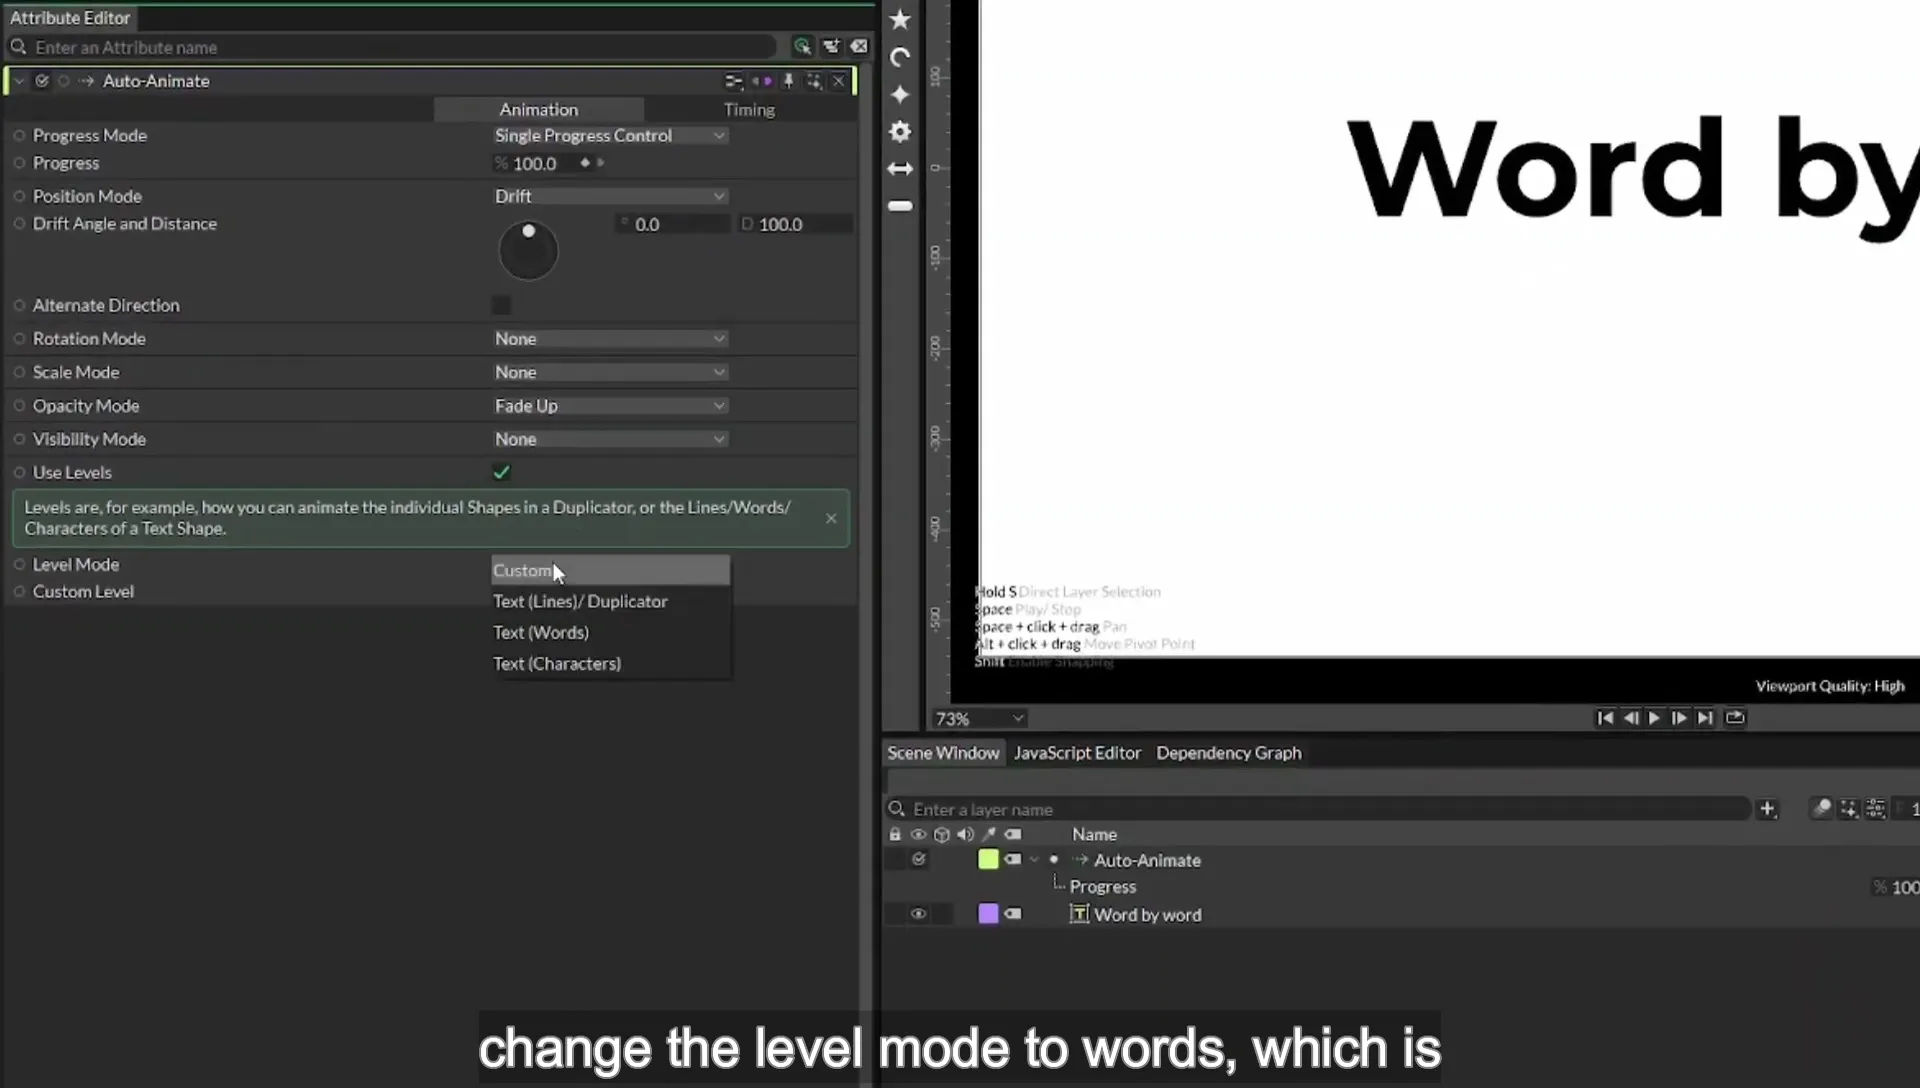The height and width of the screenshot is (1088, 1920).
Task: Toggle the loop playback button
Action: tap(1735, 718)
